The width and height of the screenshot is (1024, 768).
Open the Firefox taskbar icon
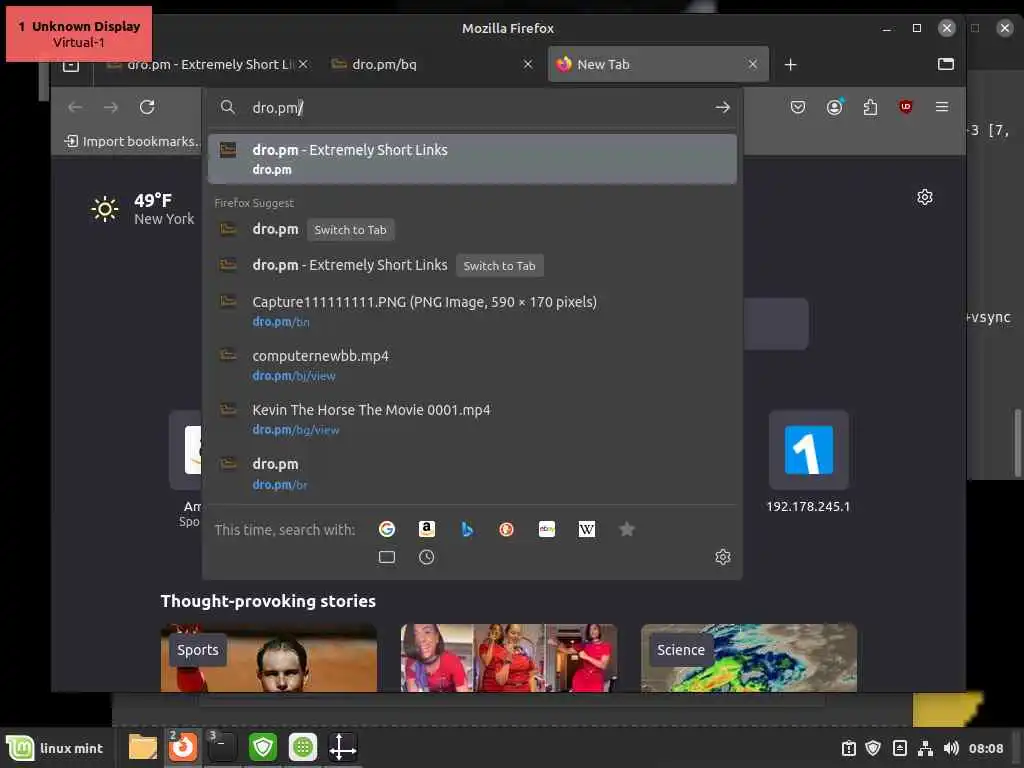[x=182, y=746]
